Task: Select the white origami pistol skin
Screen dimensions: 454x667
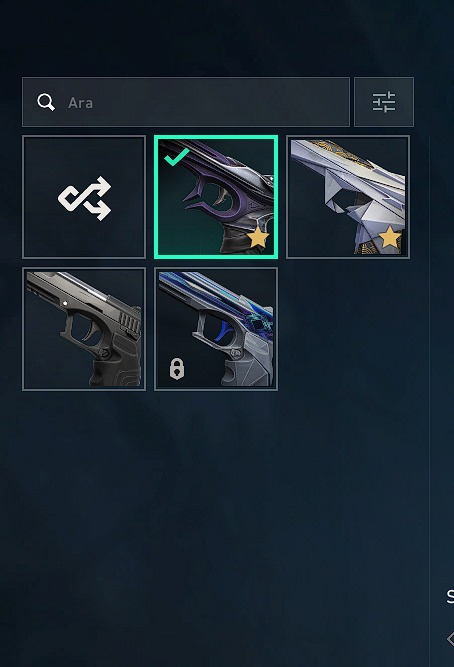Action: point(348,197)
